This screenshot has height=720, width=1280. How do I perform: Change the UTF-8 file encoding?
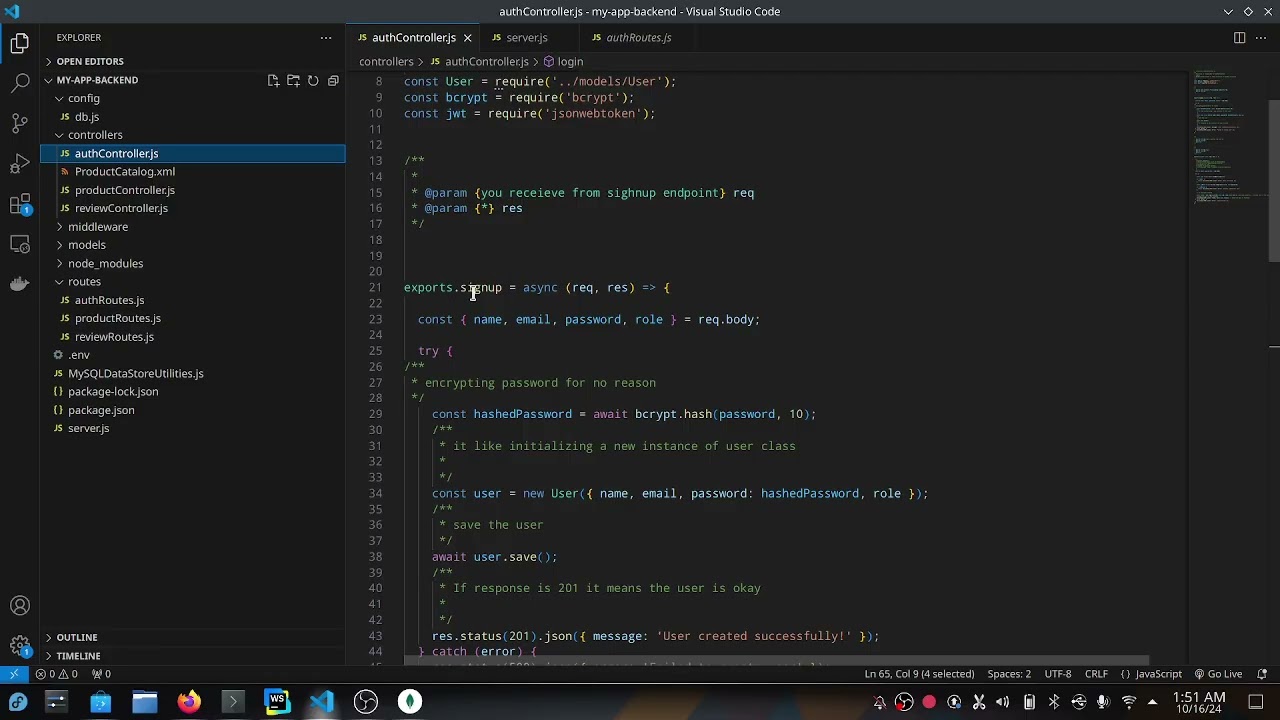[x=1058, y=674]
